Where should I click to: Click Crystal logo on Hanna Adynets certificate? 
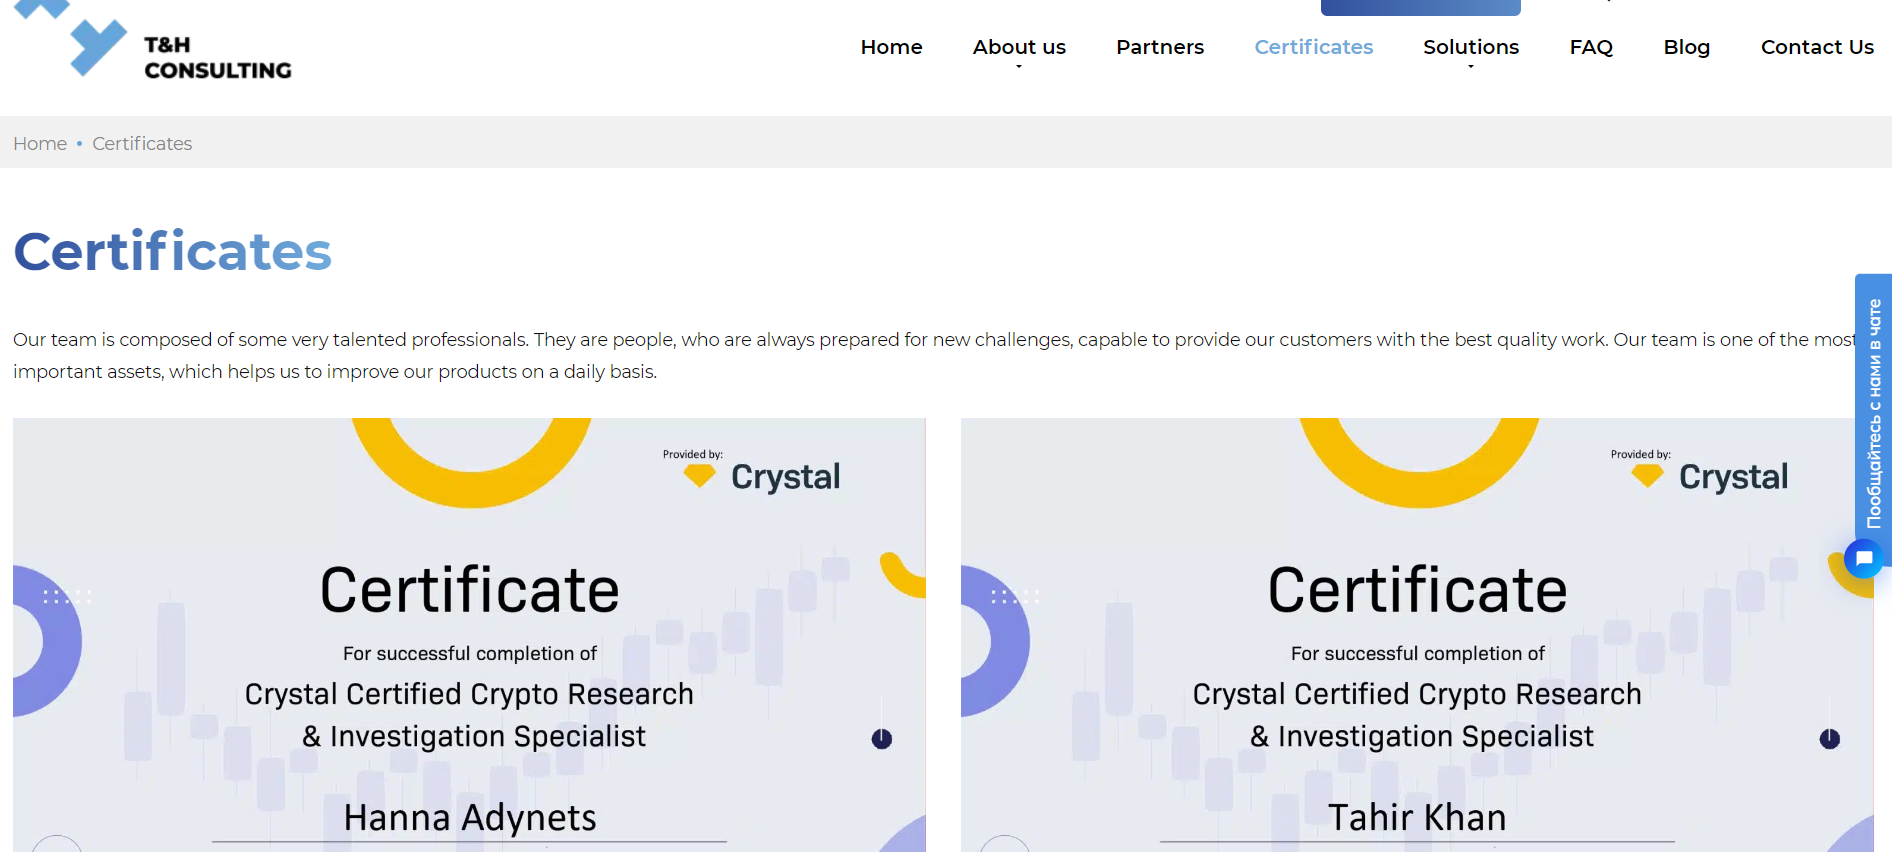(764, 476)
